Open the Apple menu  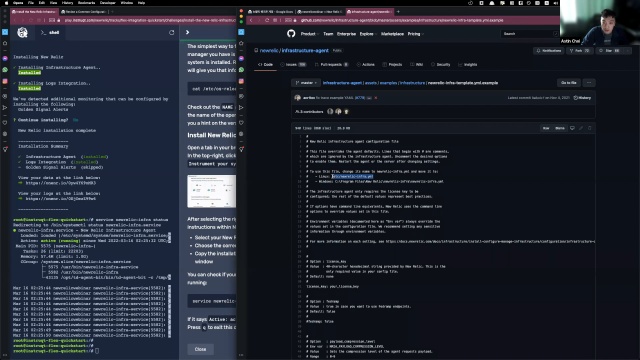coord(6,3)
